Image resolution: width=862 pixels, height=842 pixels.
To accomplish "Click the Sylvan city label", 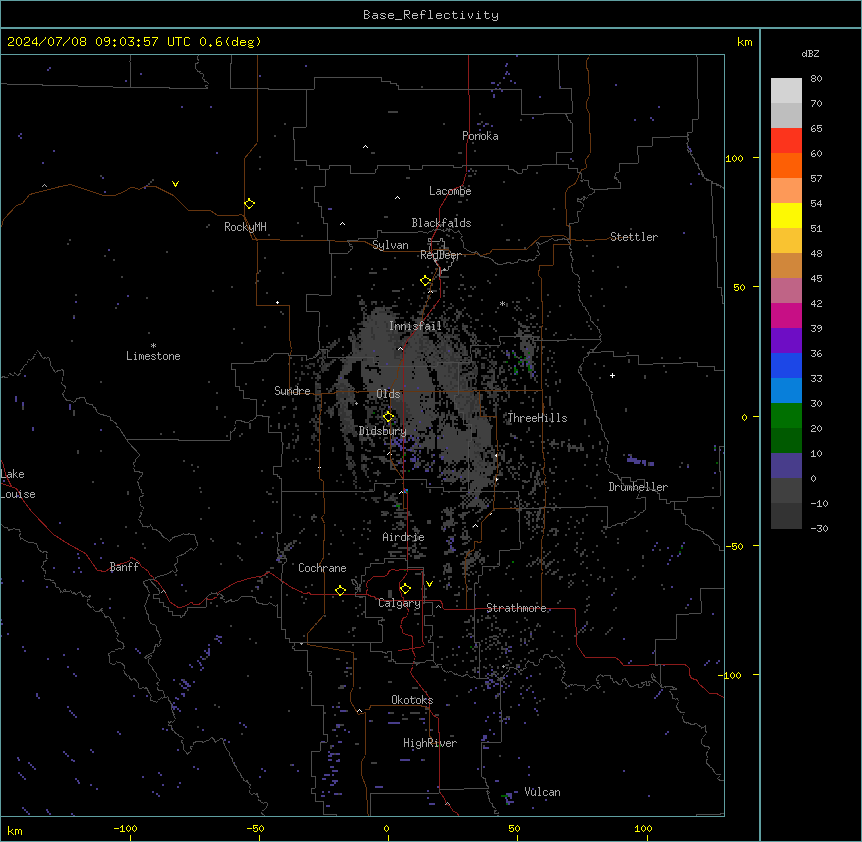I will (390, 245).
